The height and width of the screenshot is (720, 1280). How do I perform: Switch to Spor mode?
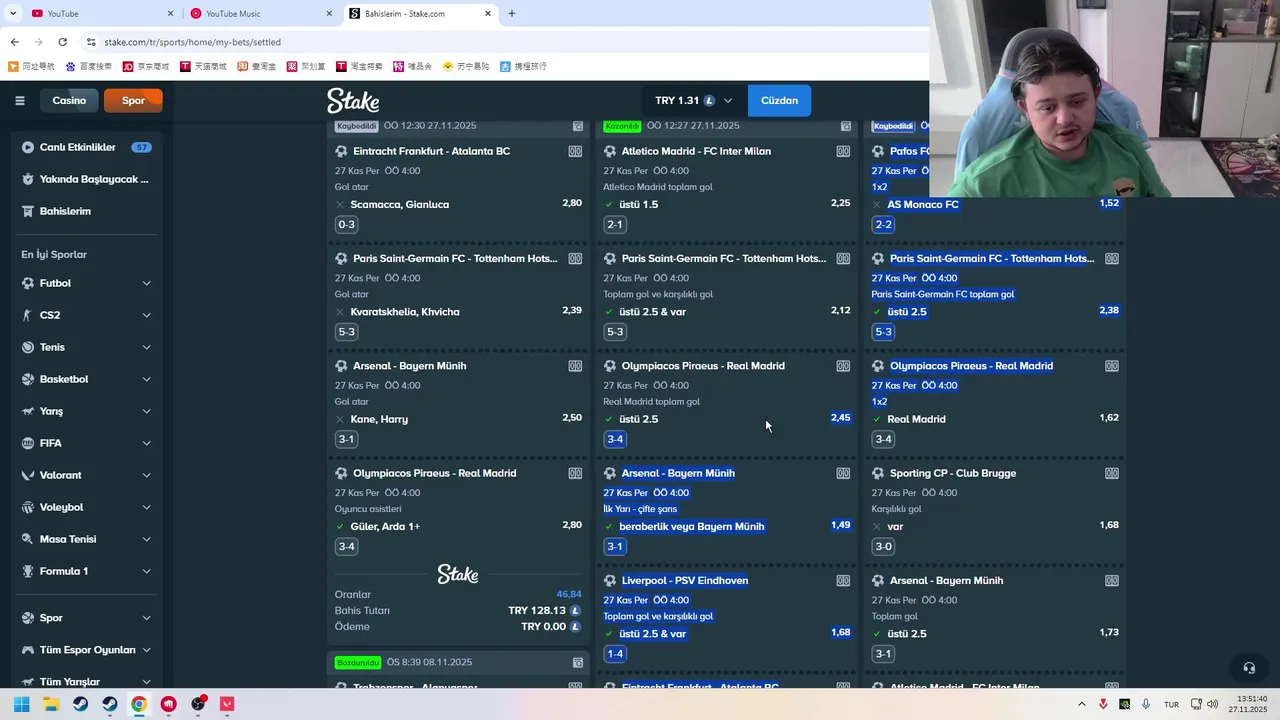[x=133, y=100]
